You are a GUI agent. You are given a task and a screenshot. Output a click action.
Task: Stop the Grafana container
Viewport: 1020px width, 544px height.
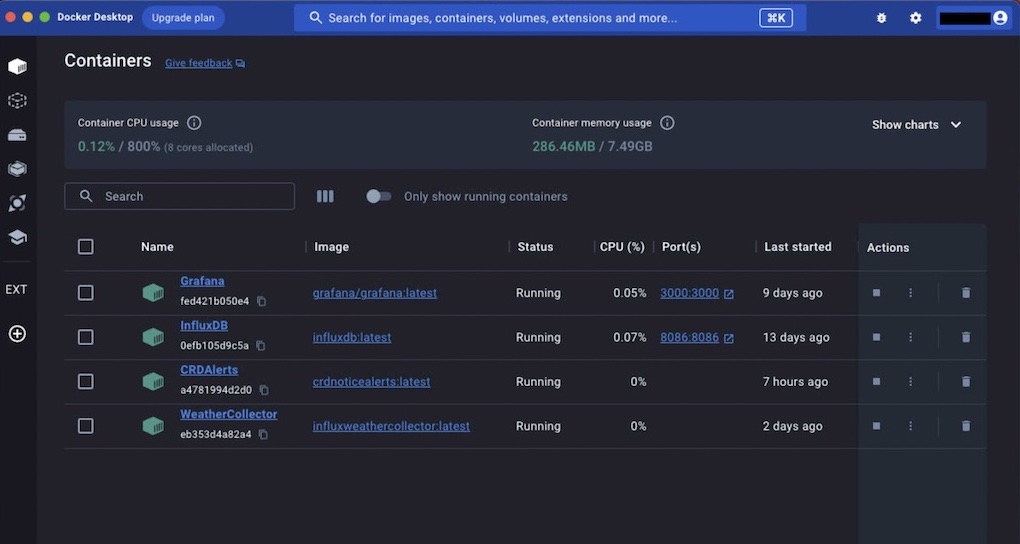click(876, 293)
